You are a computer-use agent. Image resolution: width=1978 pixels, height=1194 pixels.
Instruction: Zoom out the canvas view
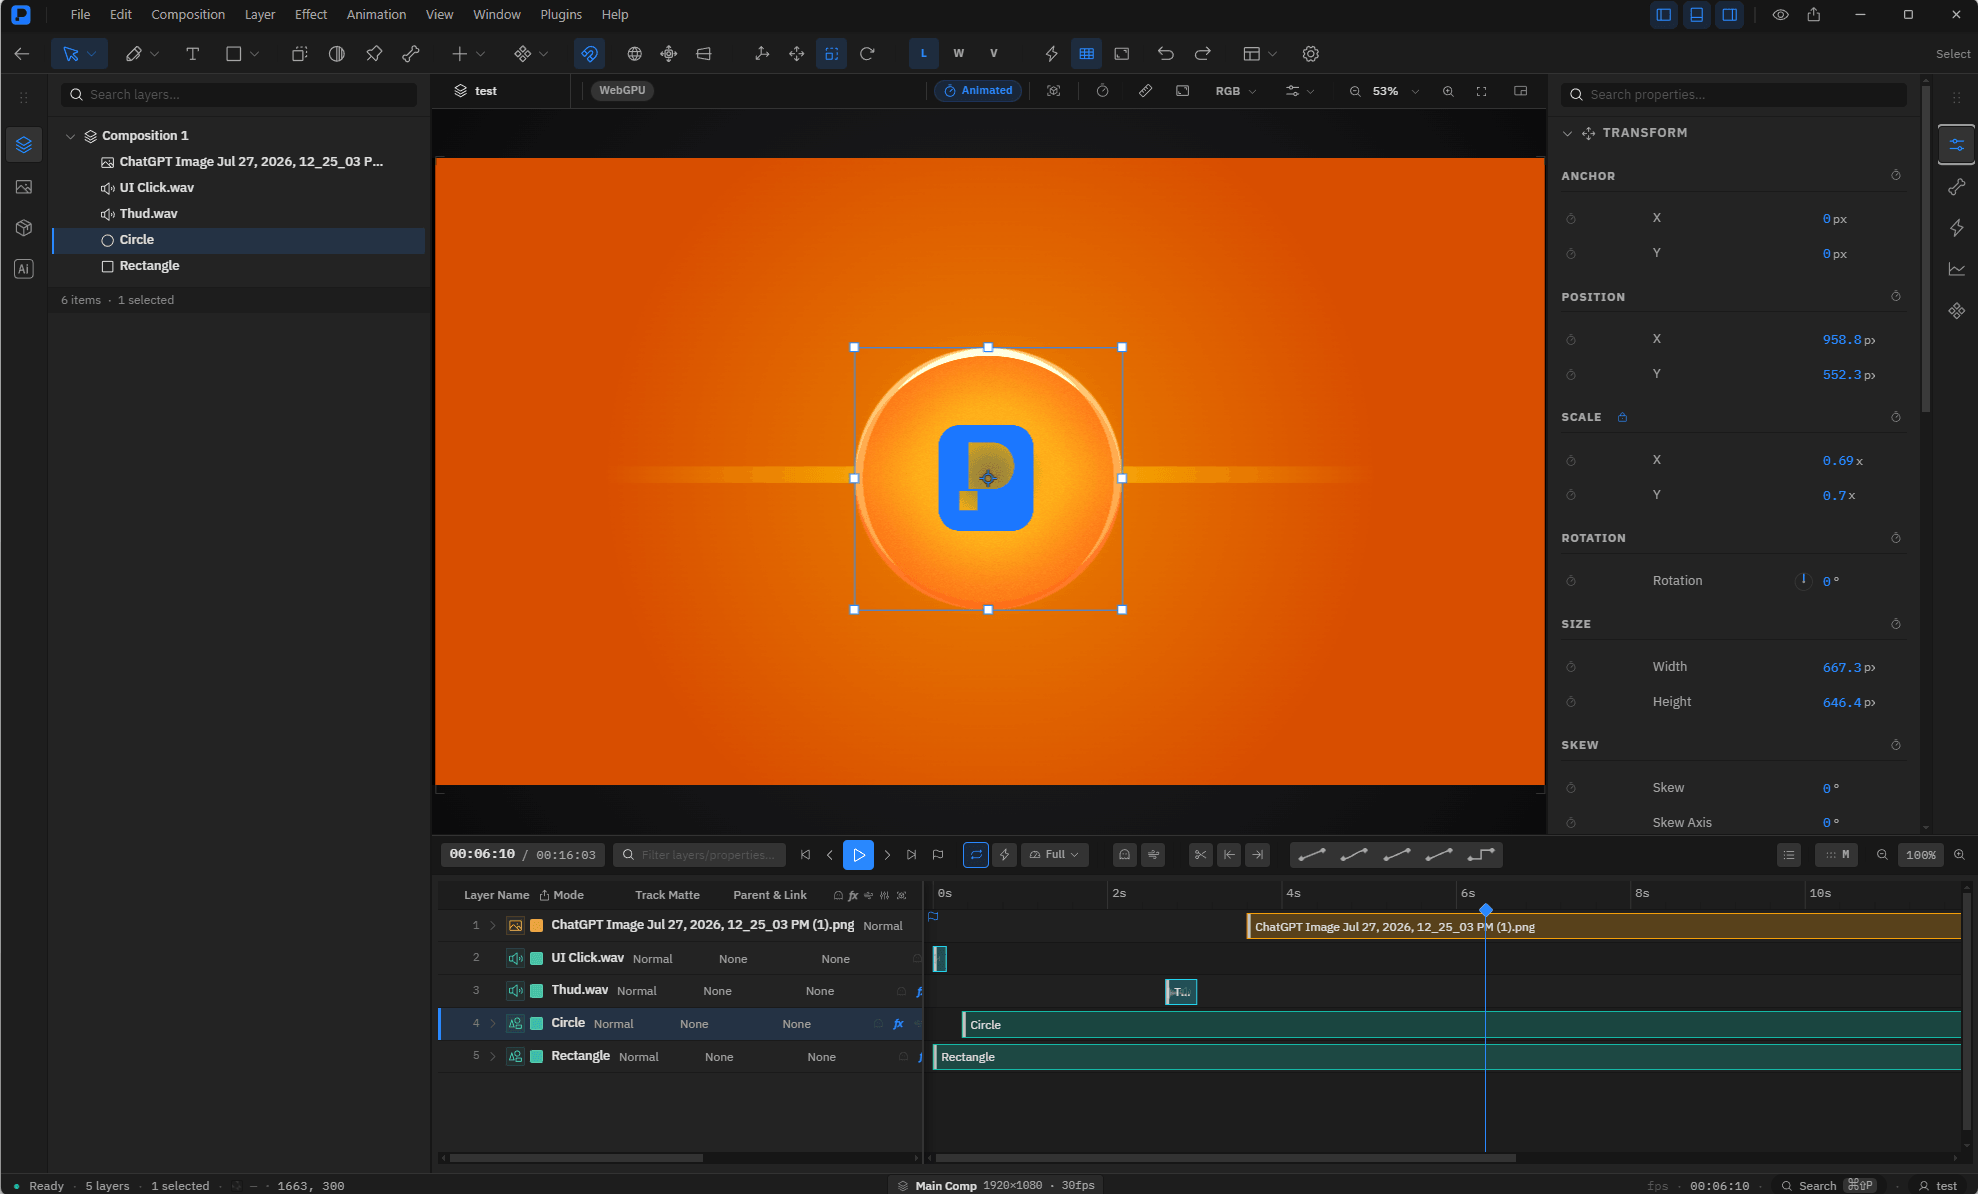pyautogui.click(x=1355, y=91)
